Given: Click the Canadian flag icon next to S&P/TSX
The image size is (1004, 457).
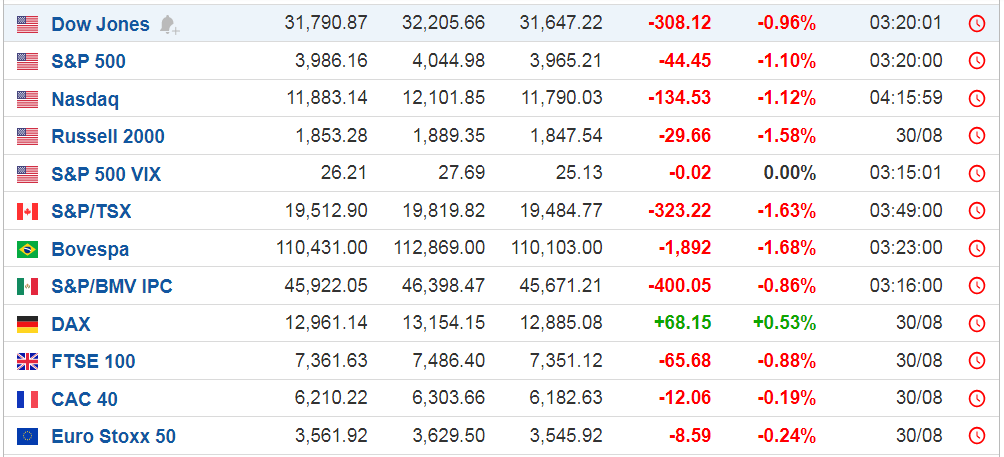Looking at the screenshot, I should tap(28, 212).
